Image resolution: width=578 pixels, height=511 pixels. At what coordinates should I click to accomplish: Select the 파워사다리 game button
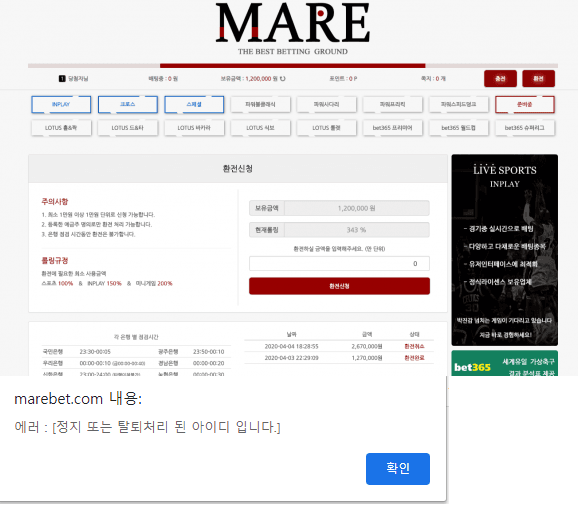[x=326, y=104]
